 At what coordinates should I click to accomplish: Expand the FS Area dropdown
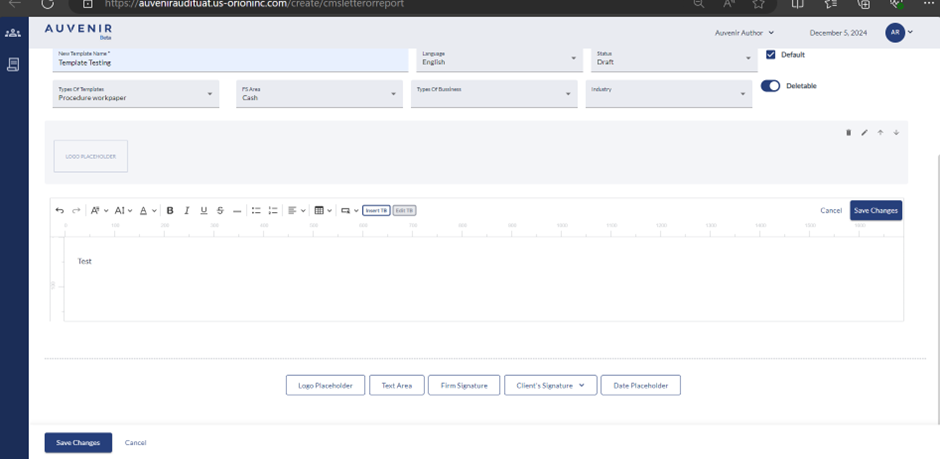tap(319, 94)
